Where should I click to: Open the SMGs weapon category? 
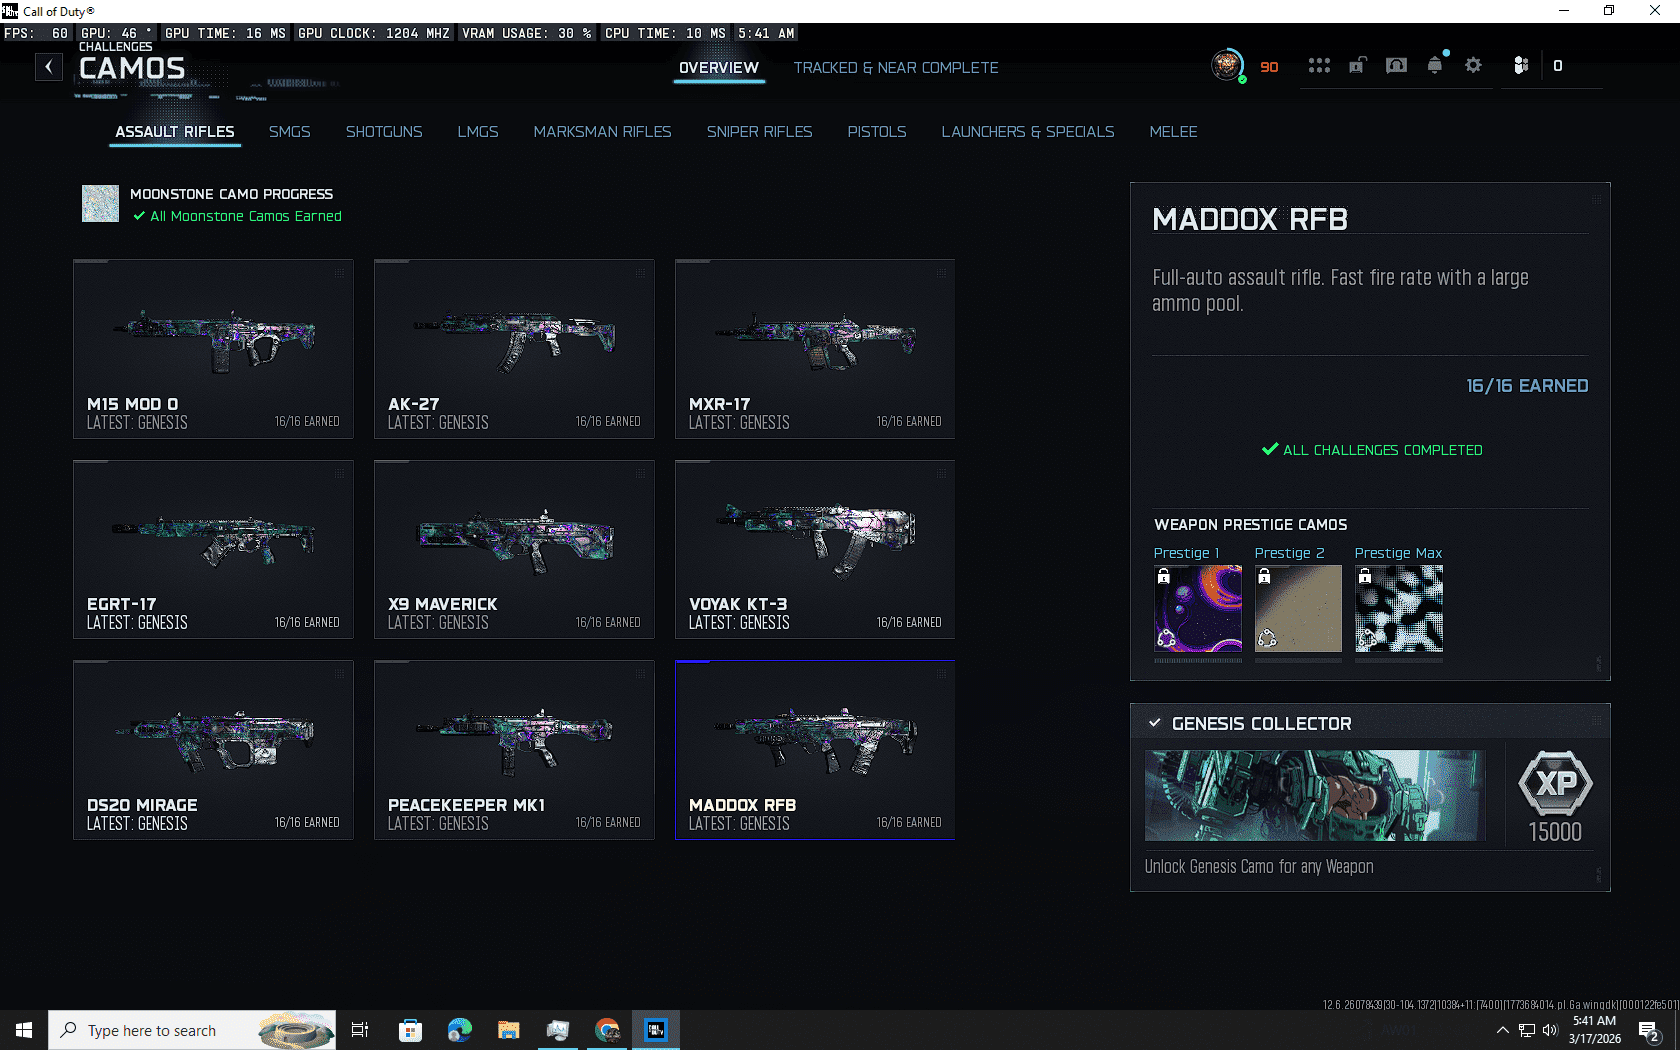pos(289,132)
